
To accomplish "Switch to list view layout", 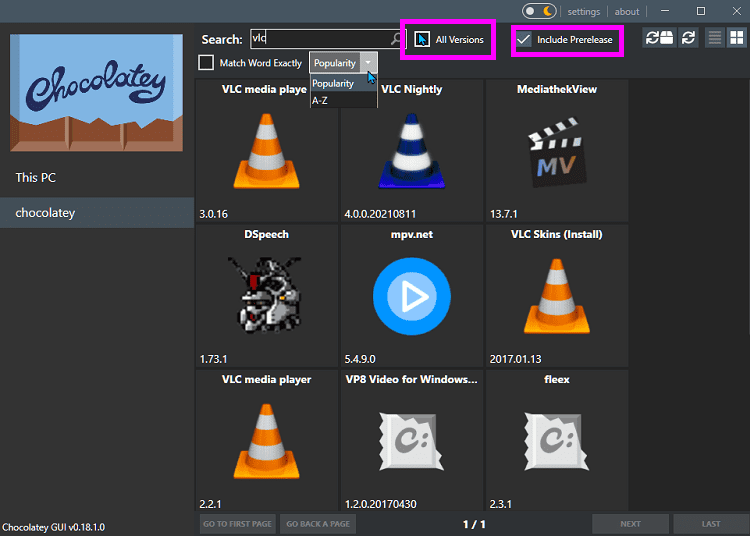I will (715, 38).
